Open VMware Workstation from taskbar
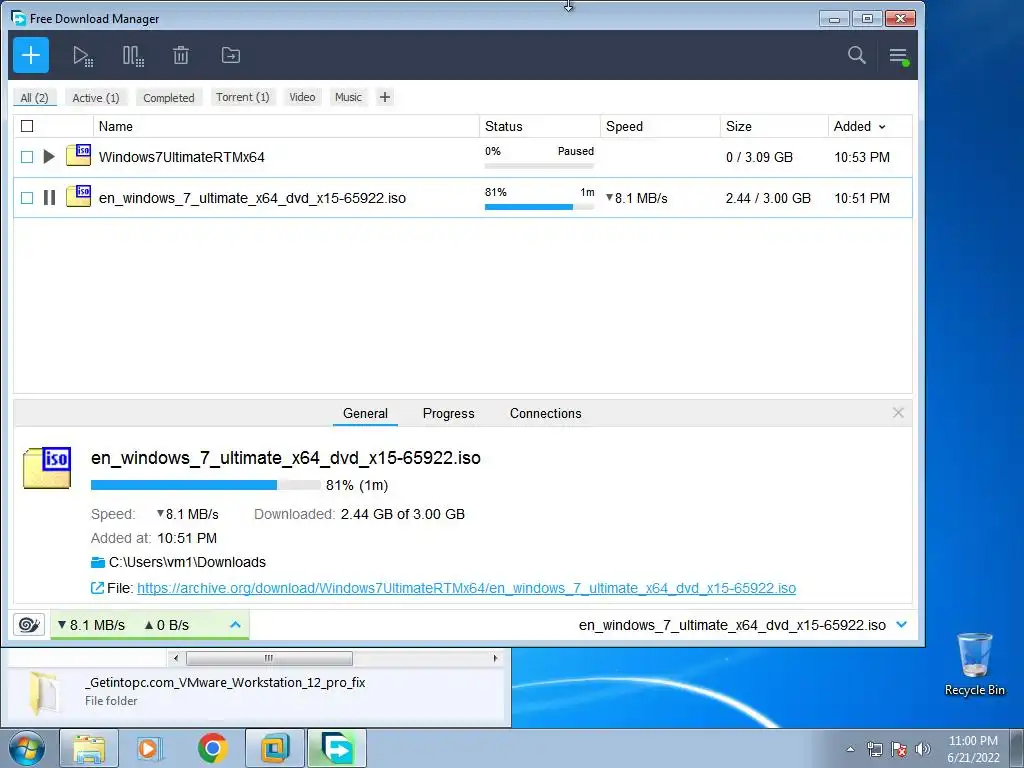This screenshot has height=768, width=1024. tap(274, 748)
